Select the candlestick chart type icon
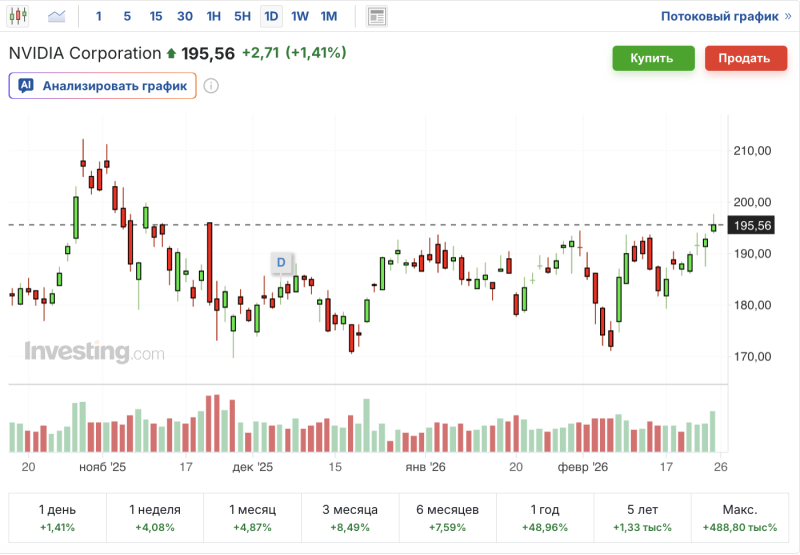This screenshot has height=555, width=800. (19, 16)
